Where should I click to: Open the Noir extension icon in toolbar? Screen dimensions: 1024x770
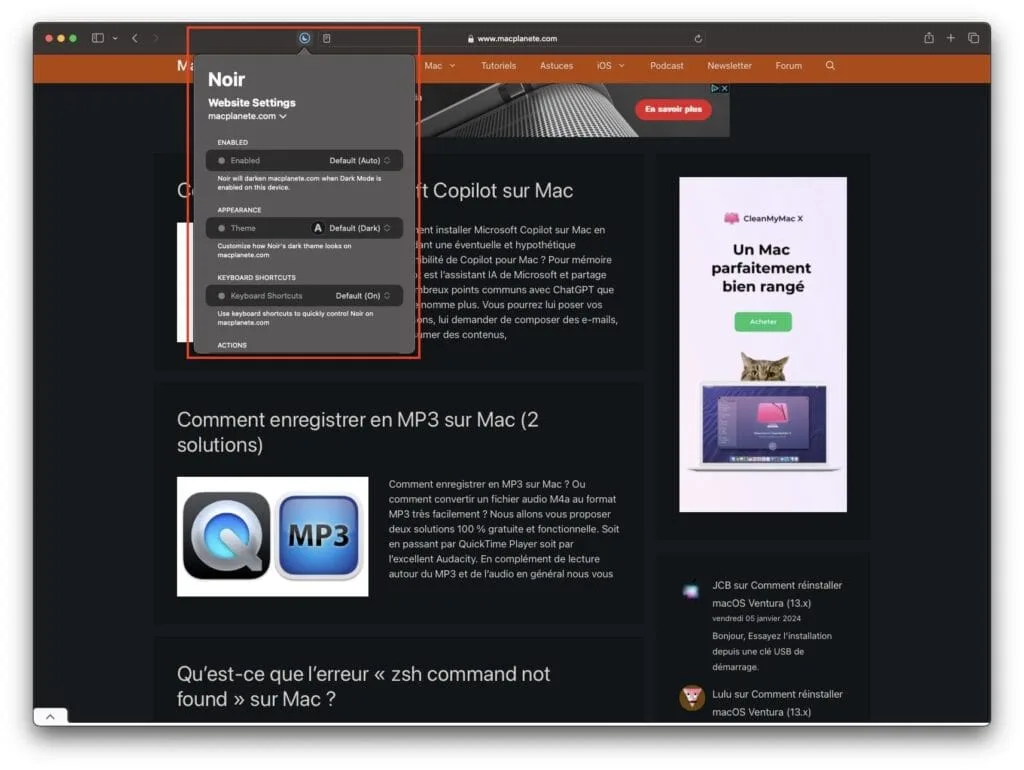[303, 37]
